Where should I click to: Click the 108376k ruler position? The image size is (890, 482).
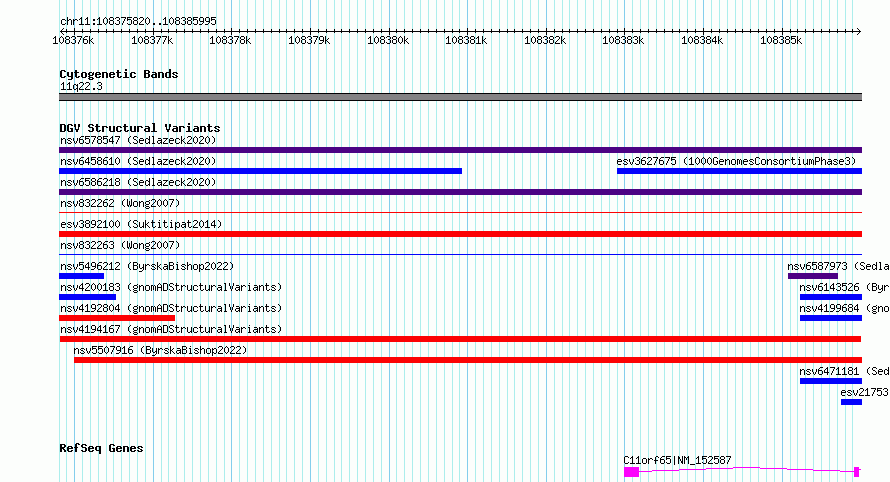tap(73, 40)
